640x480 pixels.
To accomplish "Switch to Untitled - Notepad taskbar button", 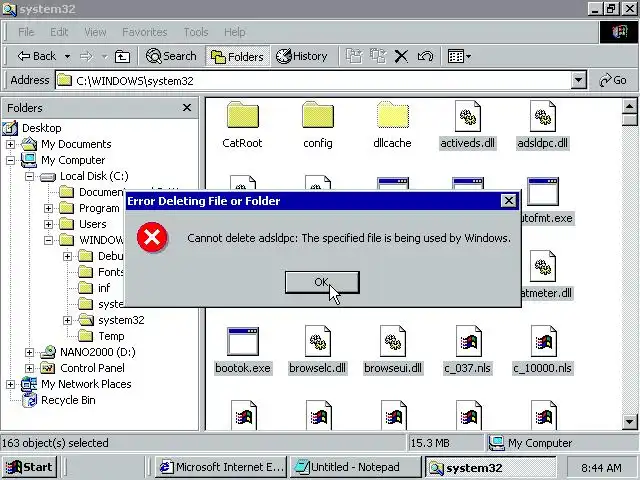I will [x=355, y=467].
